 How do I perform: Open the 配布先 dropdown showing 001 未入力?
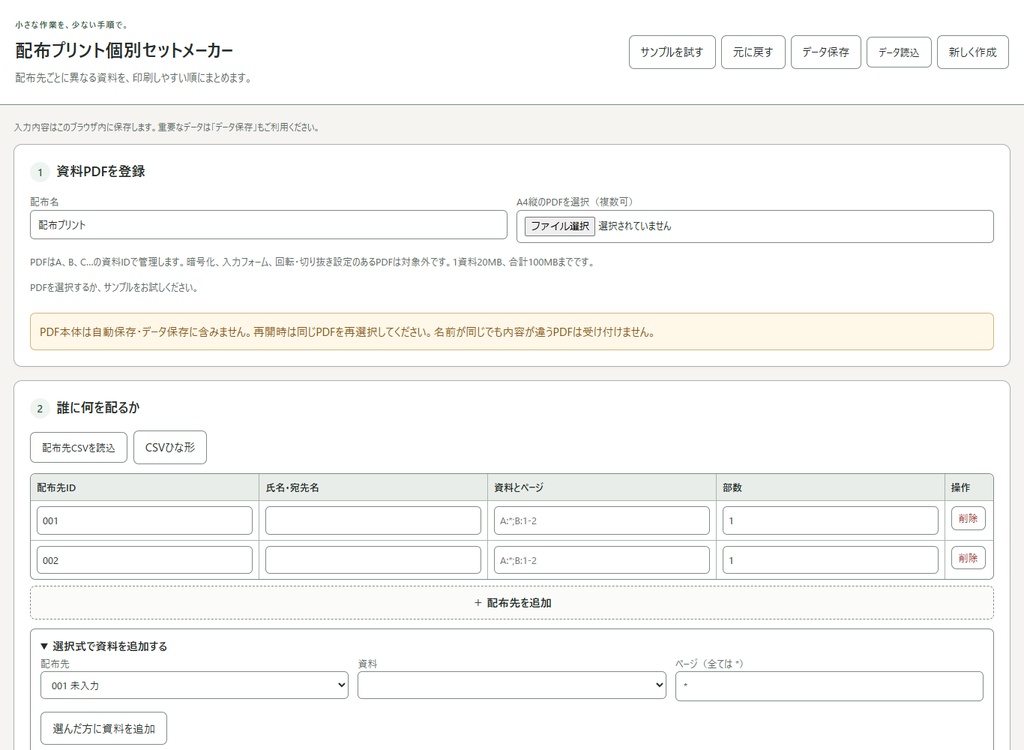(x=194, y=685)
